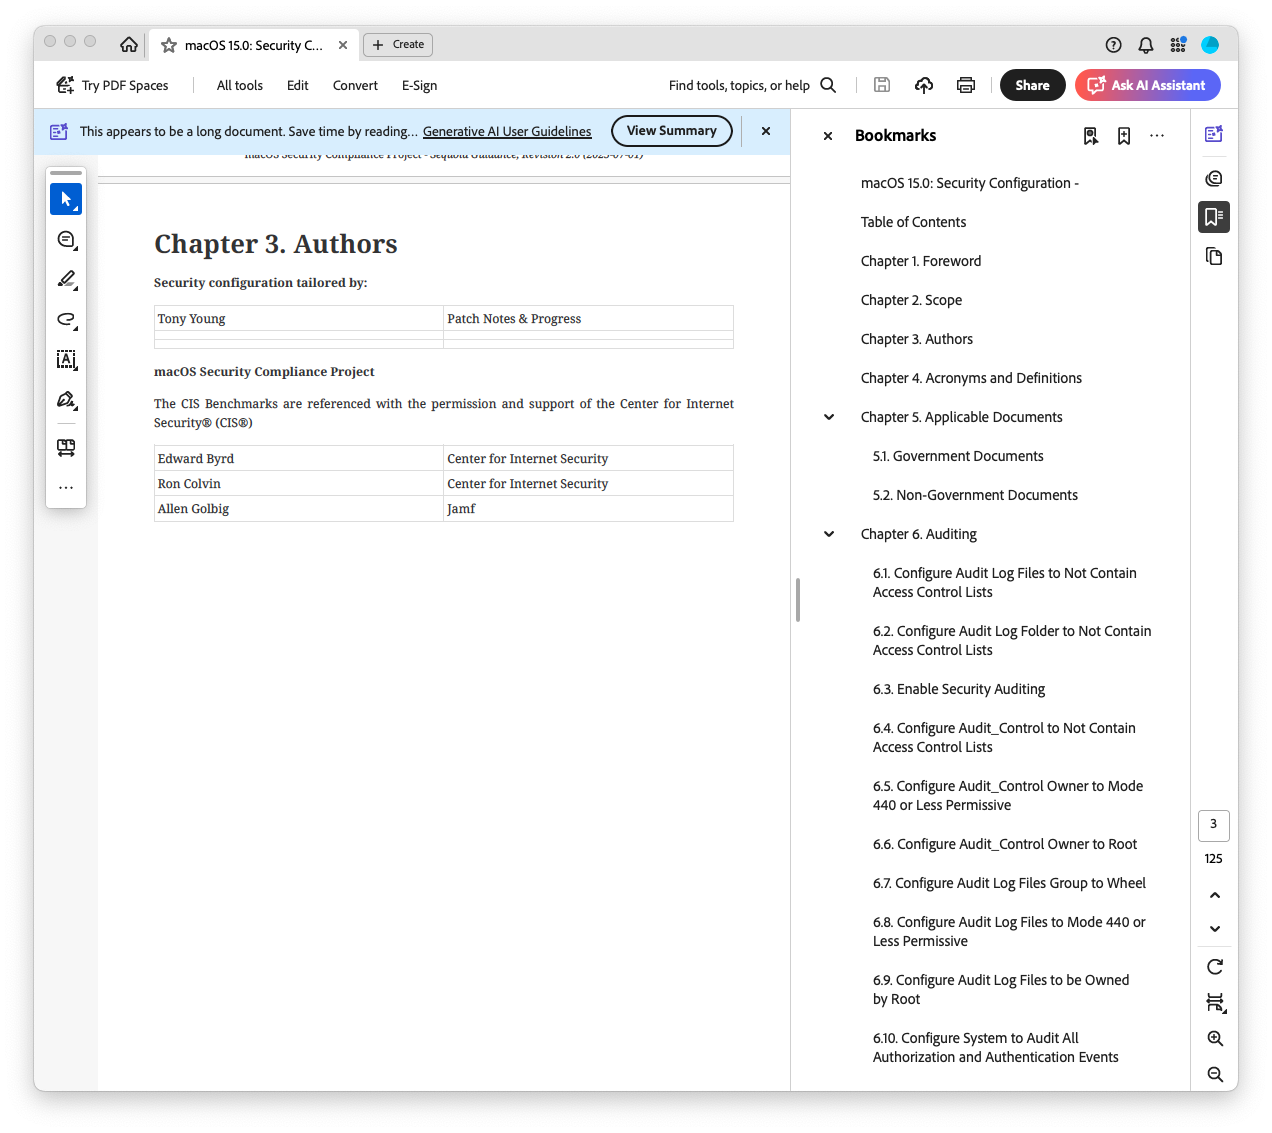Click the Share button
Image resolution: width=1272 pixels, height=1133 pixels.
coord(1032,85)
